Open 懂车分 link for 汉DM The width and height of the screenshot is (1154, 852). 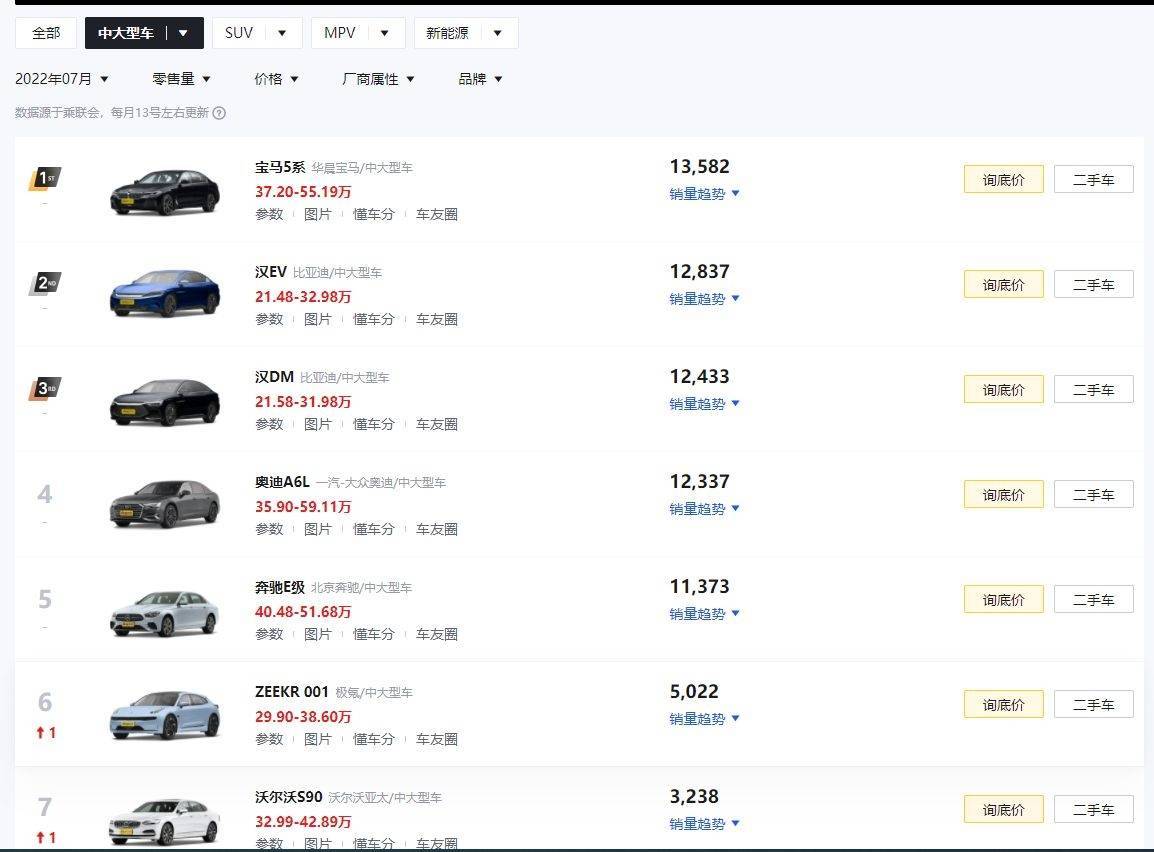pyautogui.click(x=374, y=424)
